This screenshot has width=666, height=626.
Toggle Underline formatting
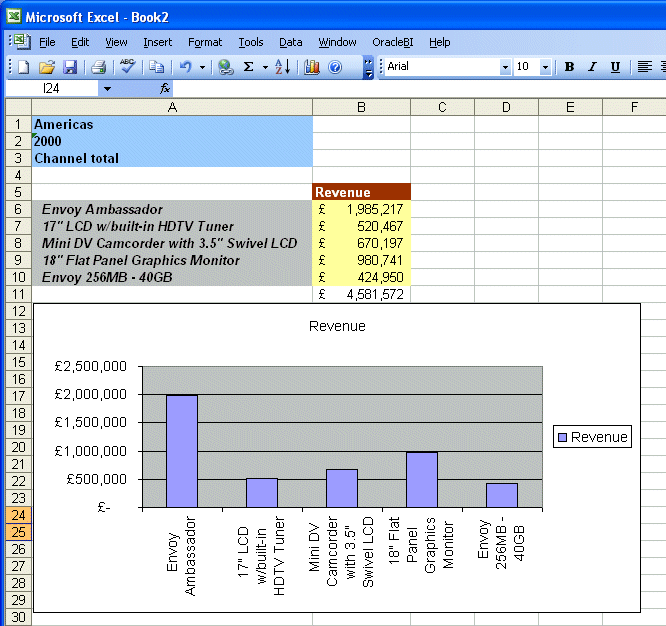[615, 67]
